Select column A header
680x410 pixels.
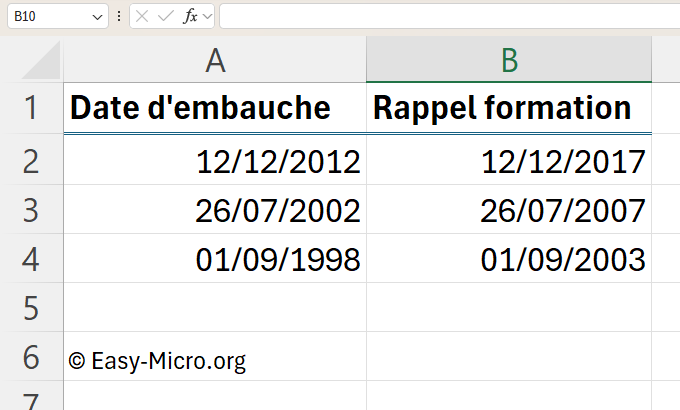coord(215,59)
